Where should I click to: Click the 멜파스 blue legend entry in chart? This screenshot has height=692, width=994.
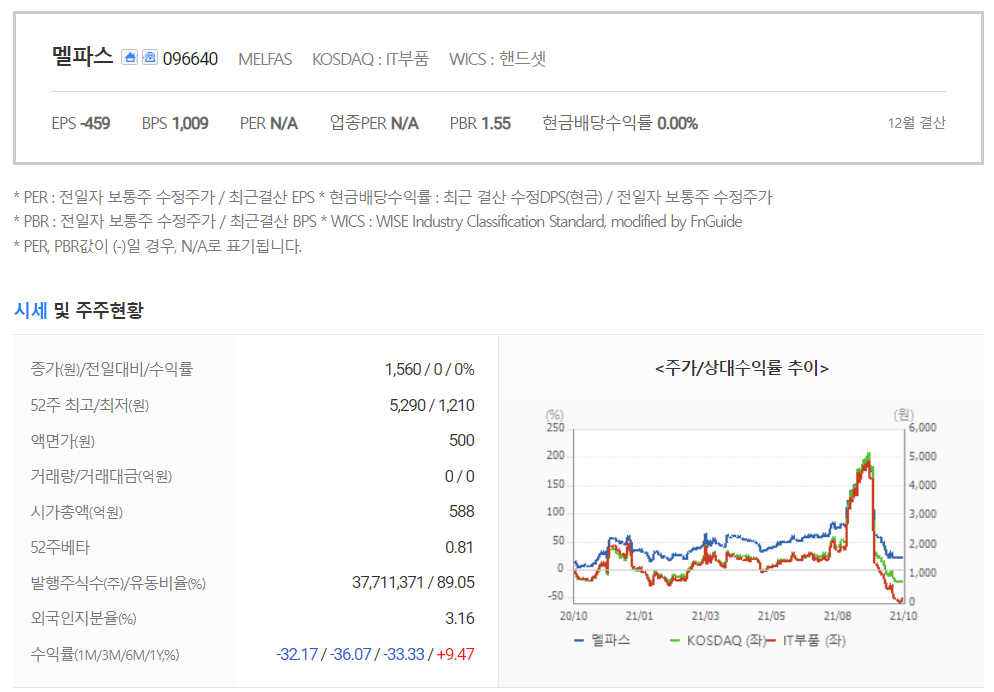coord(602,640)
